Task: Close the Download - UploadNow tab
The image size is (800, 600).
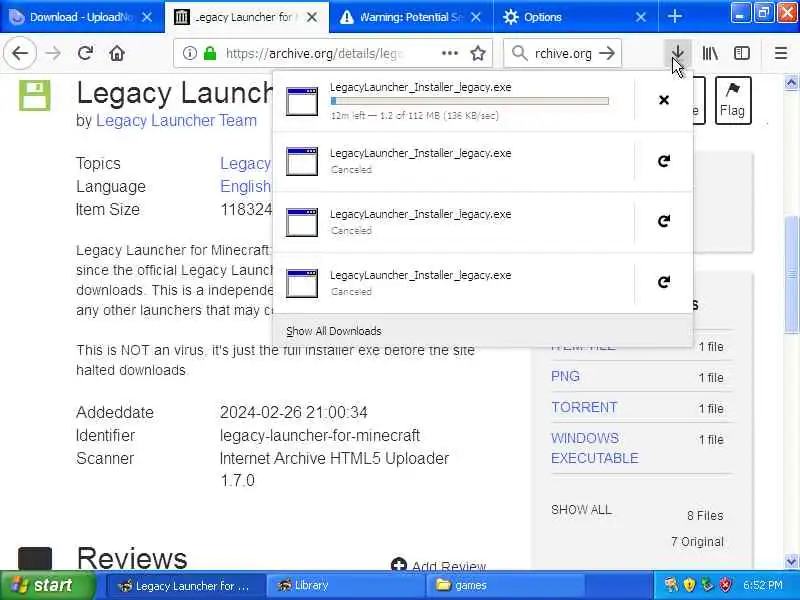Action: (147, 17)
